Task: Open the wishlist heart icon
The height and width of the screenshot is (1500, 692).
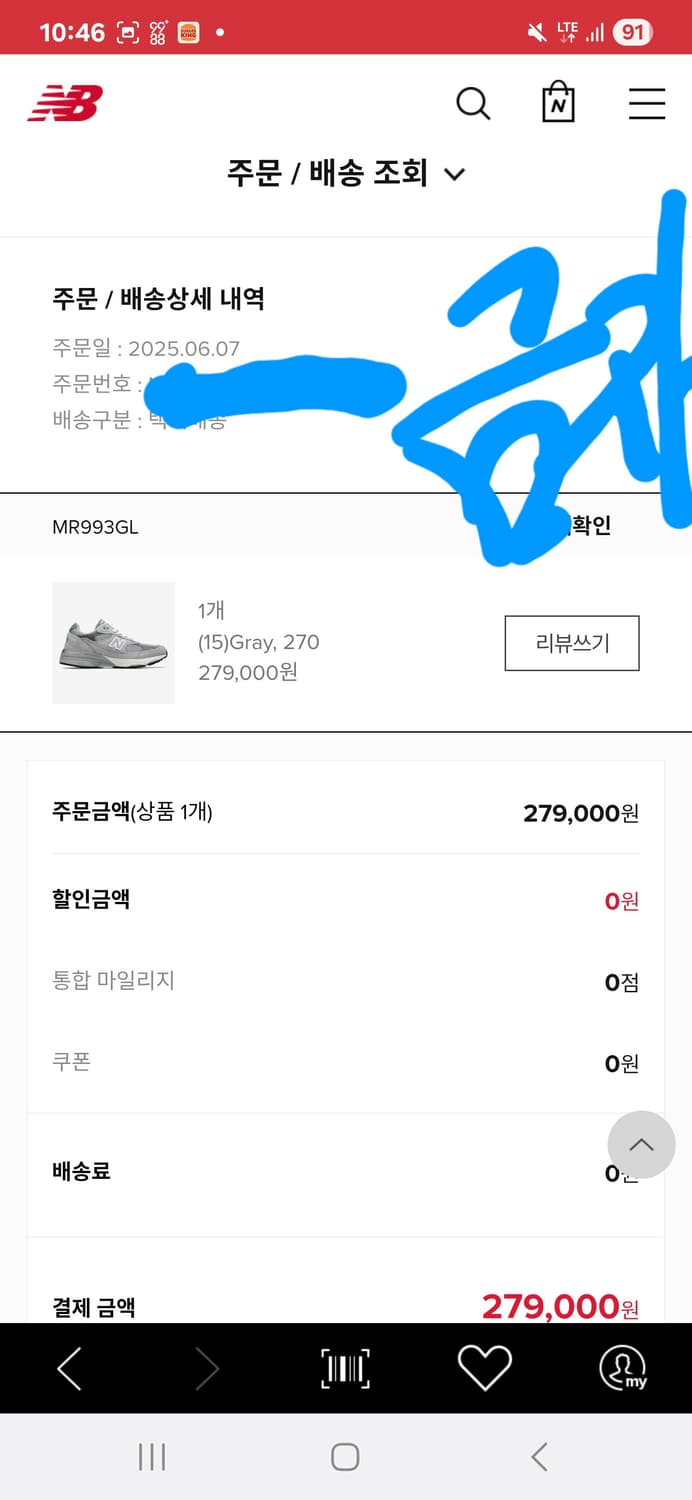Action: point(485,1368)
